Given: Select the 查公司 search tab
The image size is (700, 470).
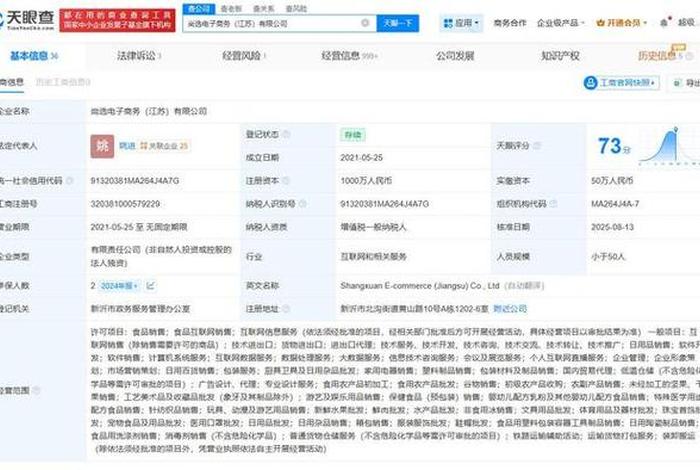Looking at the screenshot, I should [x=199, y=8].
